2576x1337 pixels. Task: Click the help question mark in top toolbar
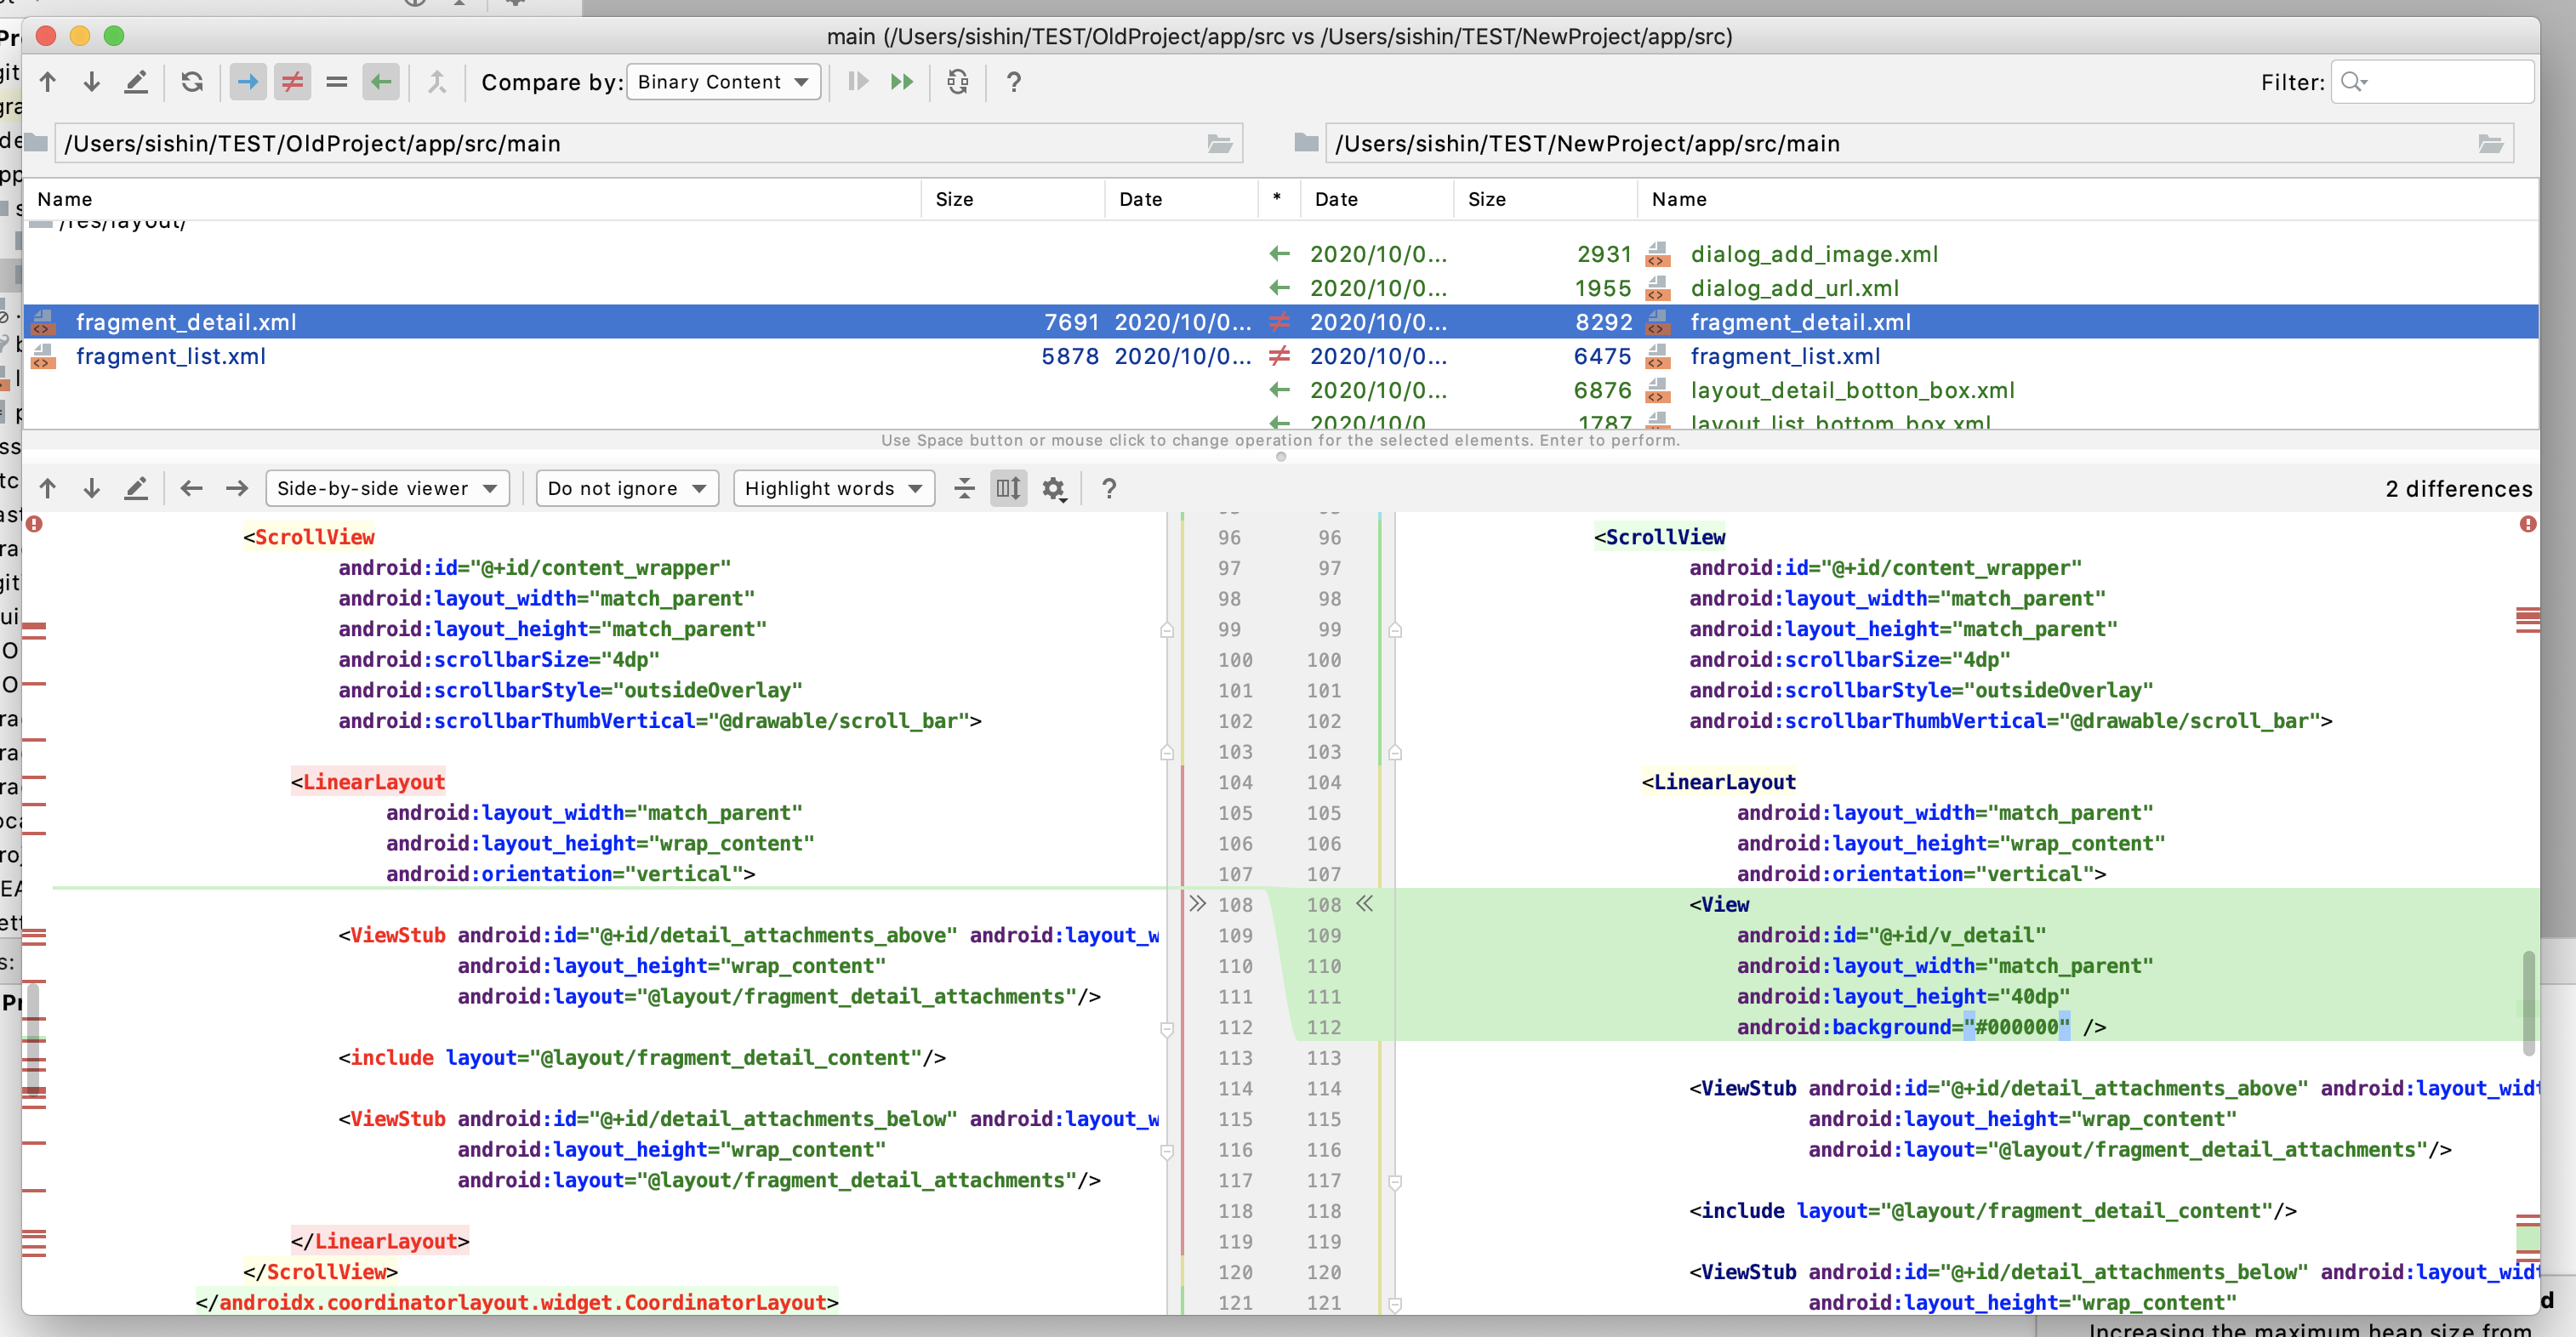pos(1013,82)
